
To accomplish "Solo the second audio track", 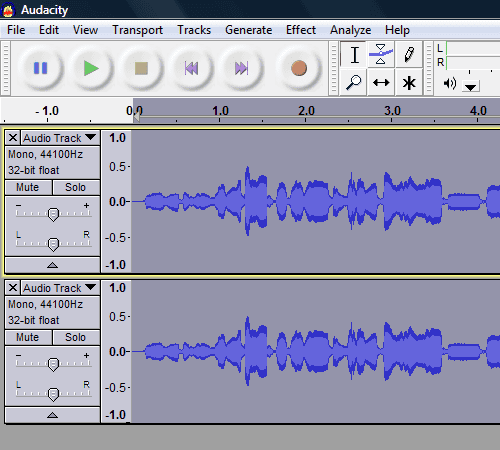I will click(76, 337).
